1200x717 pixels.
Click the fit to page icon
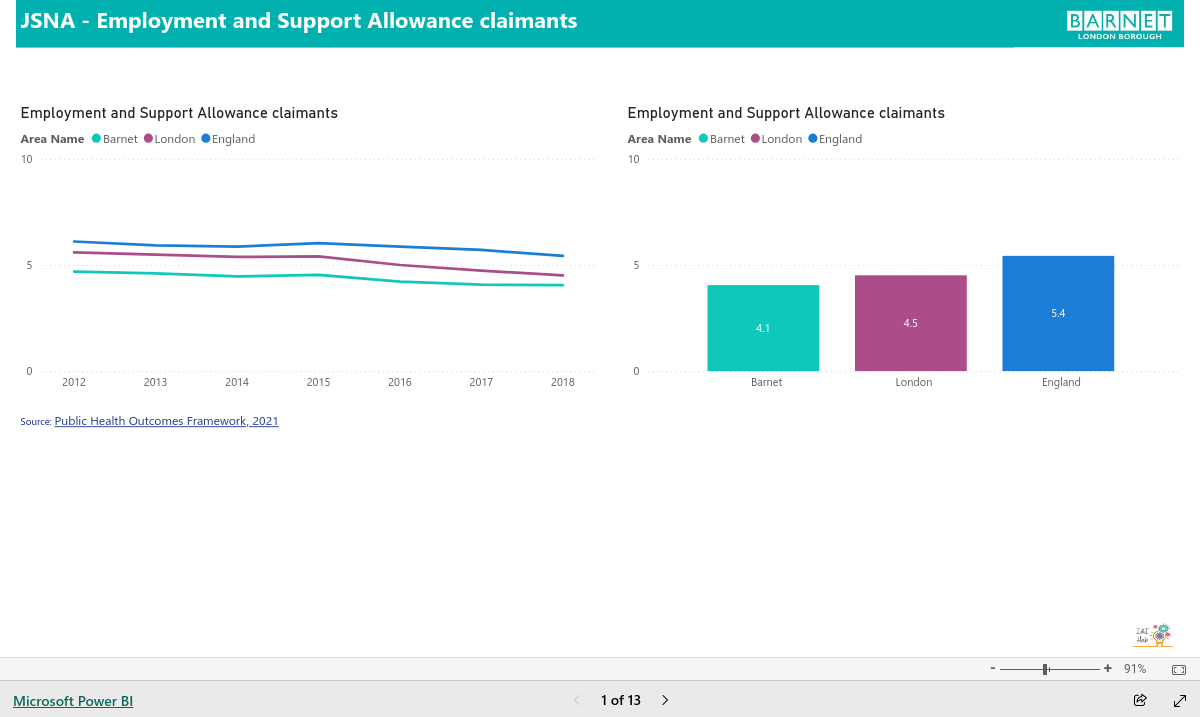pyautogui.click(x=1178, y=669)
